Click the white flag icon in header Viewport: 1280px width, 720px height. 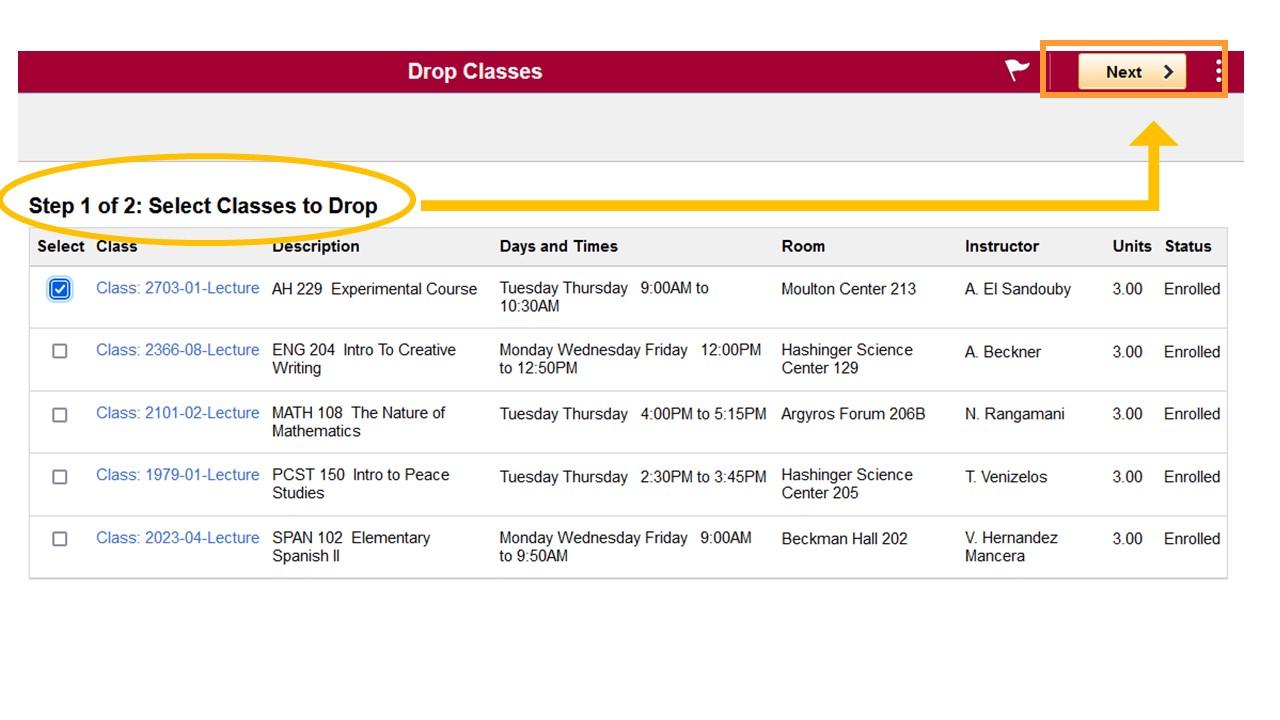(x=1017, y=70)
